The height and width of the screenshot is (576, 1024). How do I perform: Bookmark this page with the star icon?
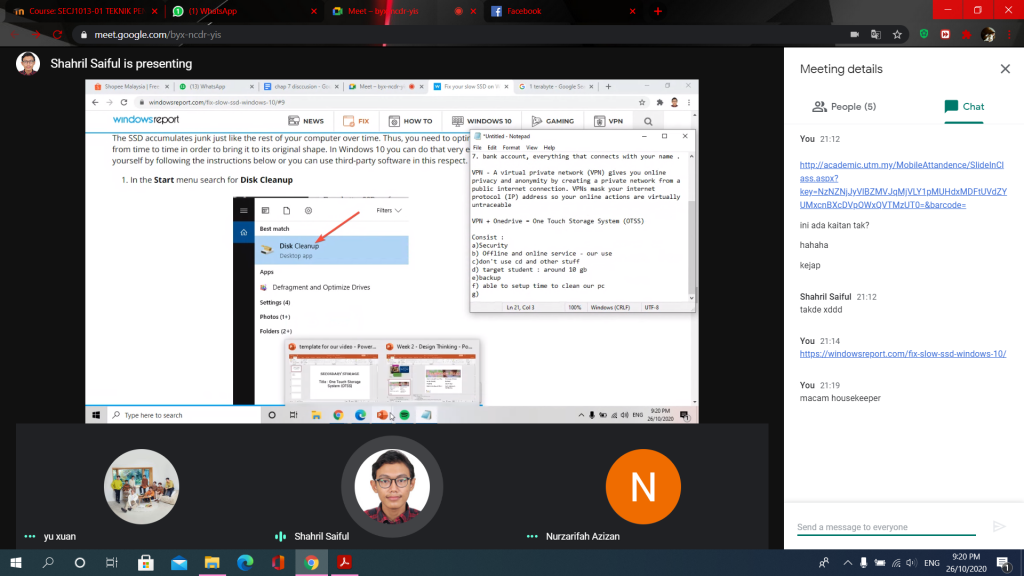(897, 34)
